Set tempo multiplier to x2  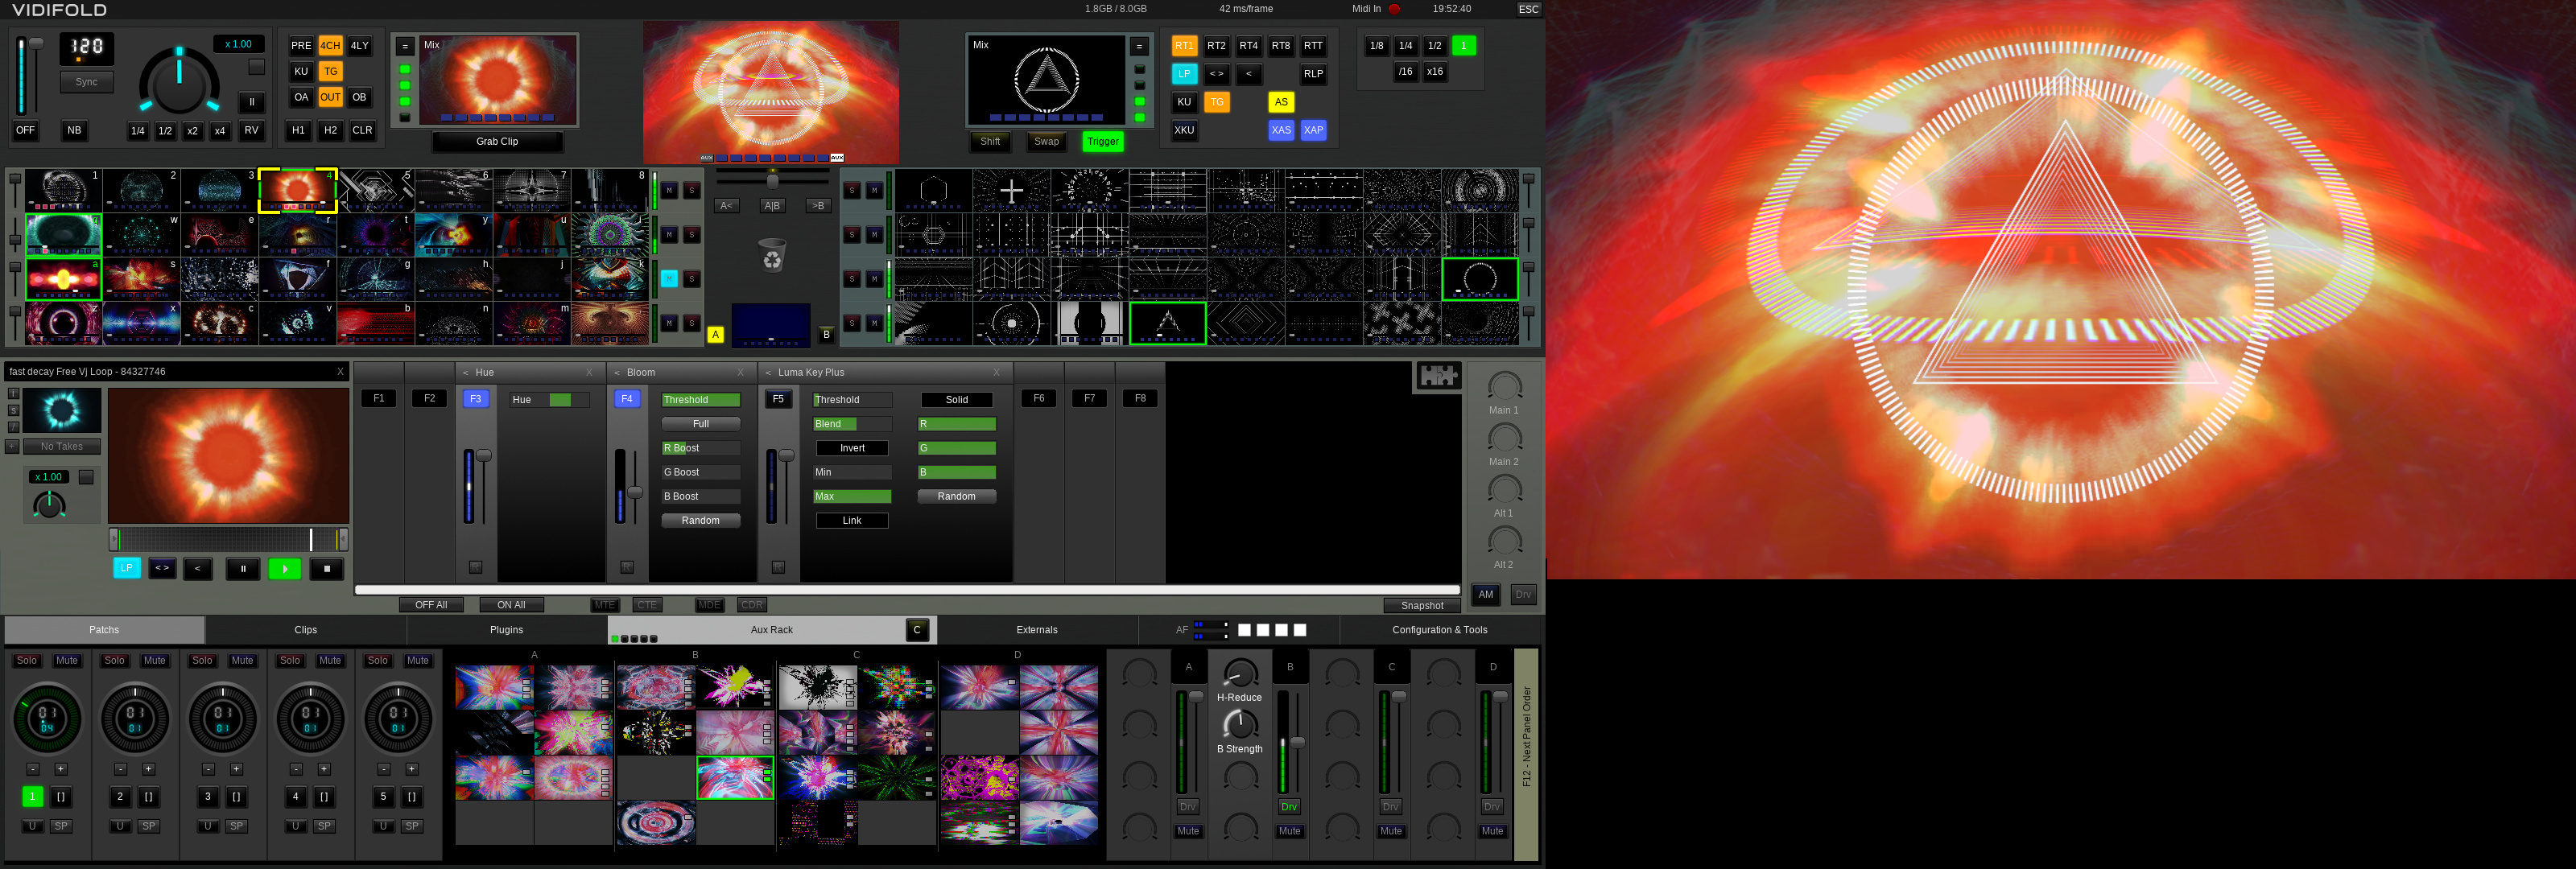point(192,131)
